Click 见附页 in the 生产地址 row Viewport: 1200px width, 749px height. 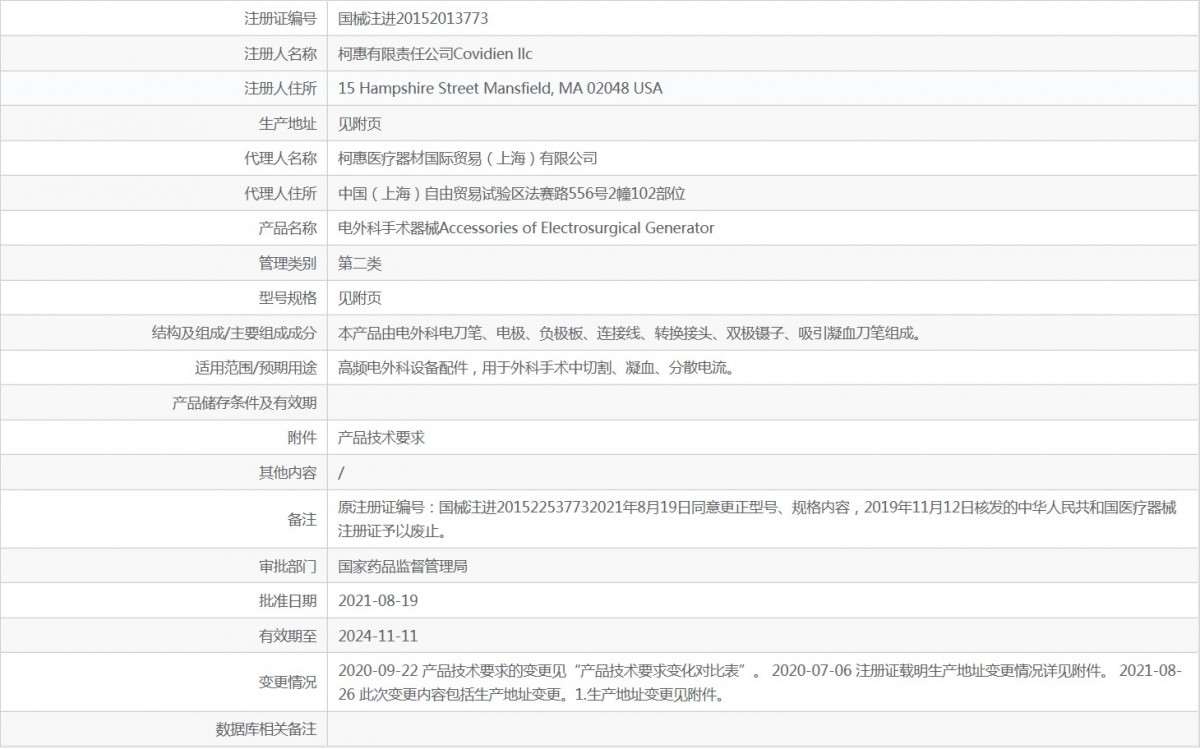(360, 123)
